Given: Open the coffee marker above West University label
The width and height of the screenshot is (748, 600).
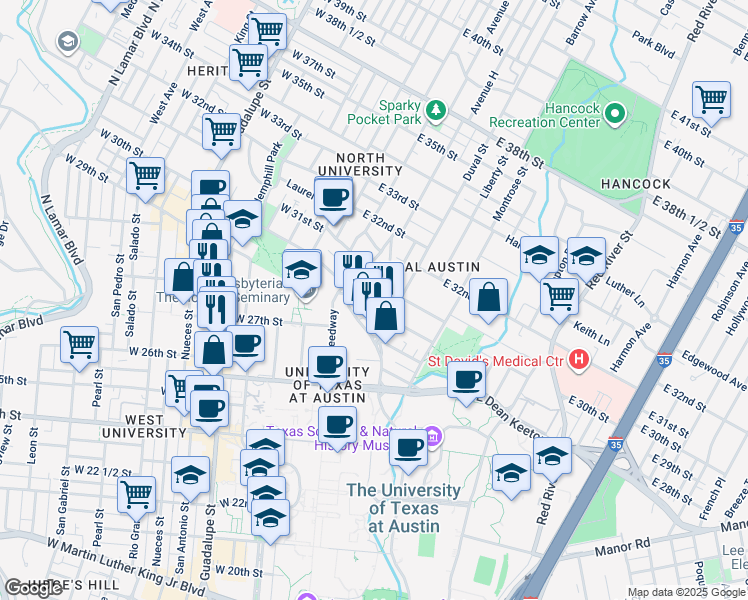Looking at the screenshot, I should (209, 410).
